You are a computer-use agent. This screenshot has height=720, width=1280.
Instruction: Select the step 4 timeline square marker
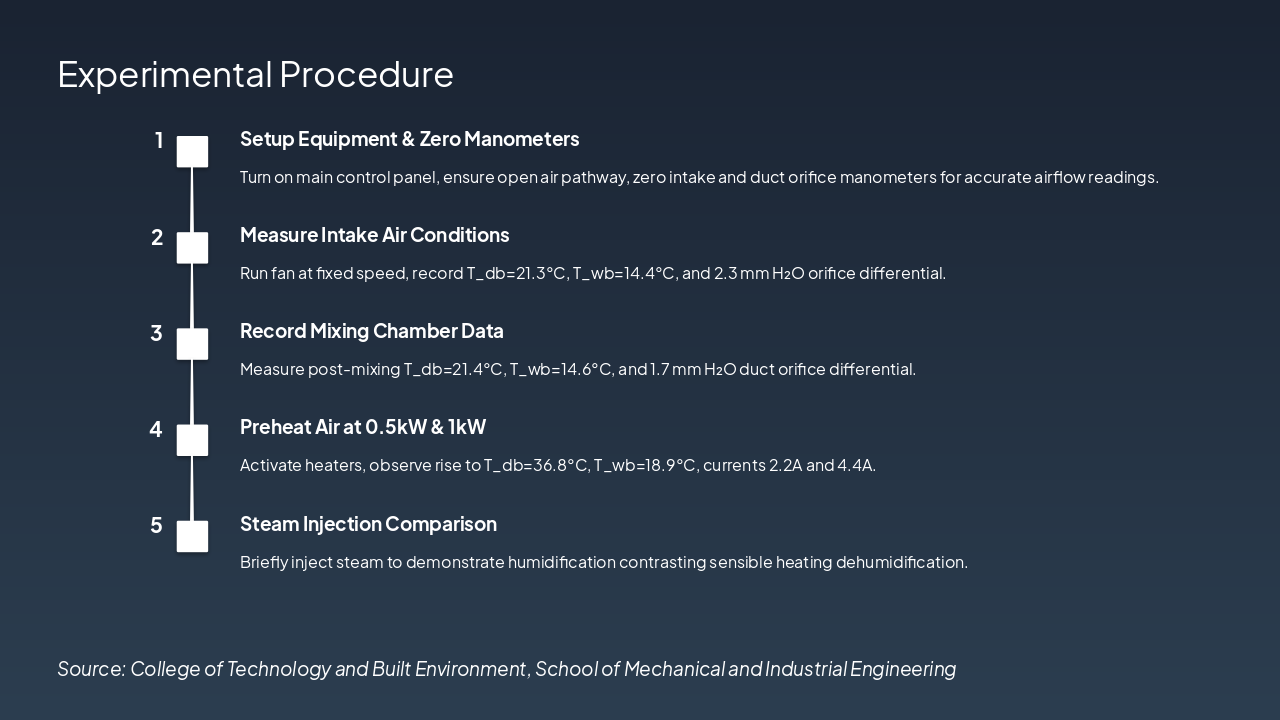point(192,440)
